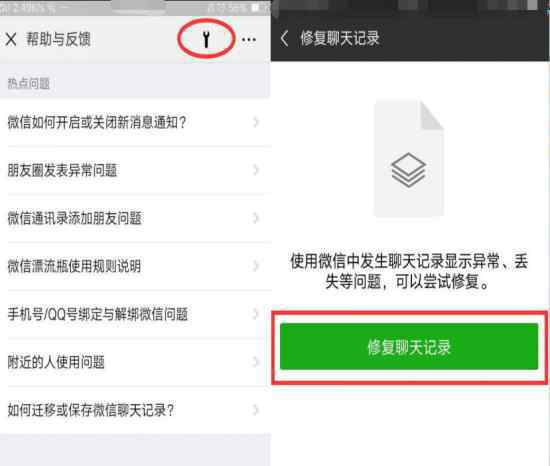
Task: Expand chevron beside 新消息通知 question
Action: [x=256, y=122]
